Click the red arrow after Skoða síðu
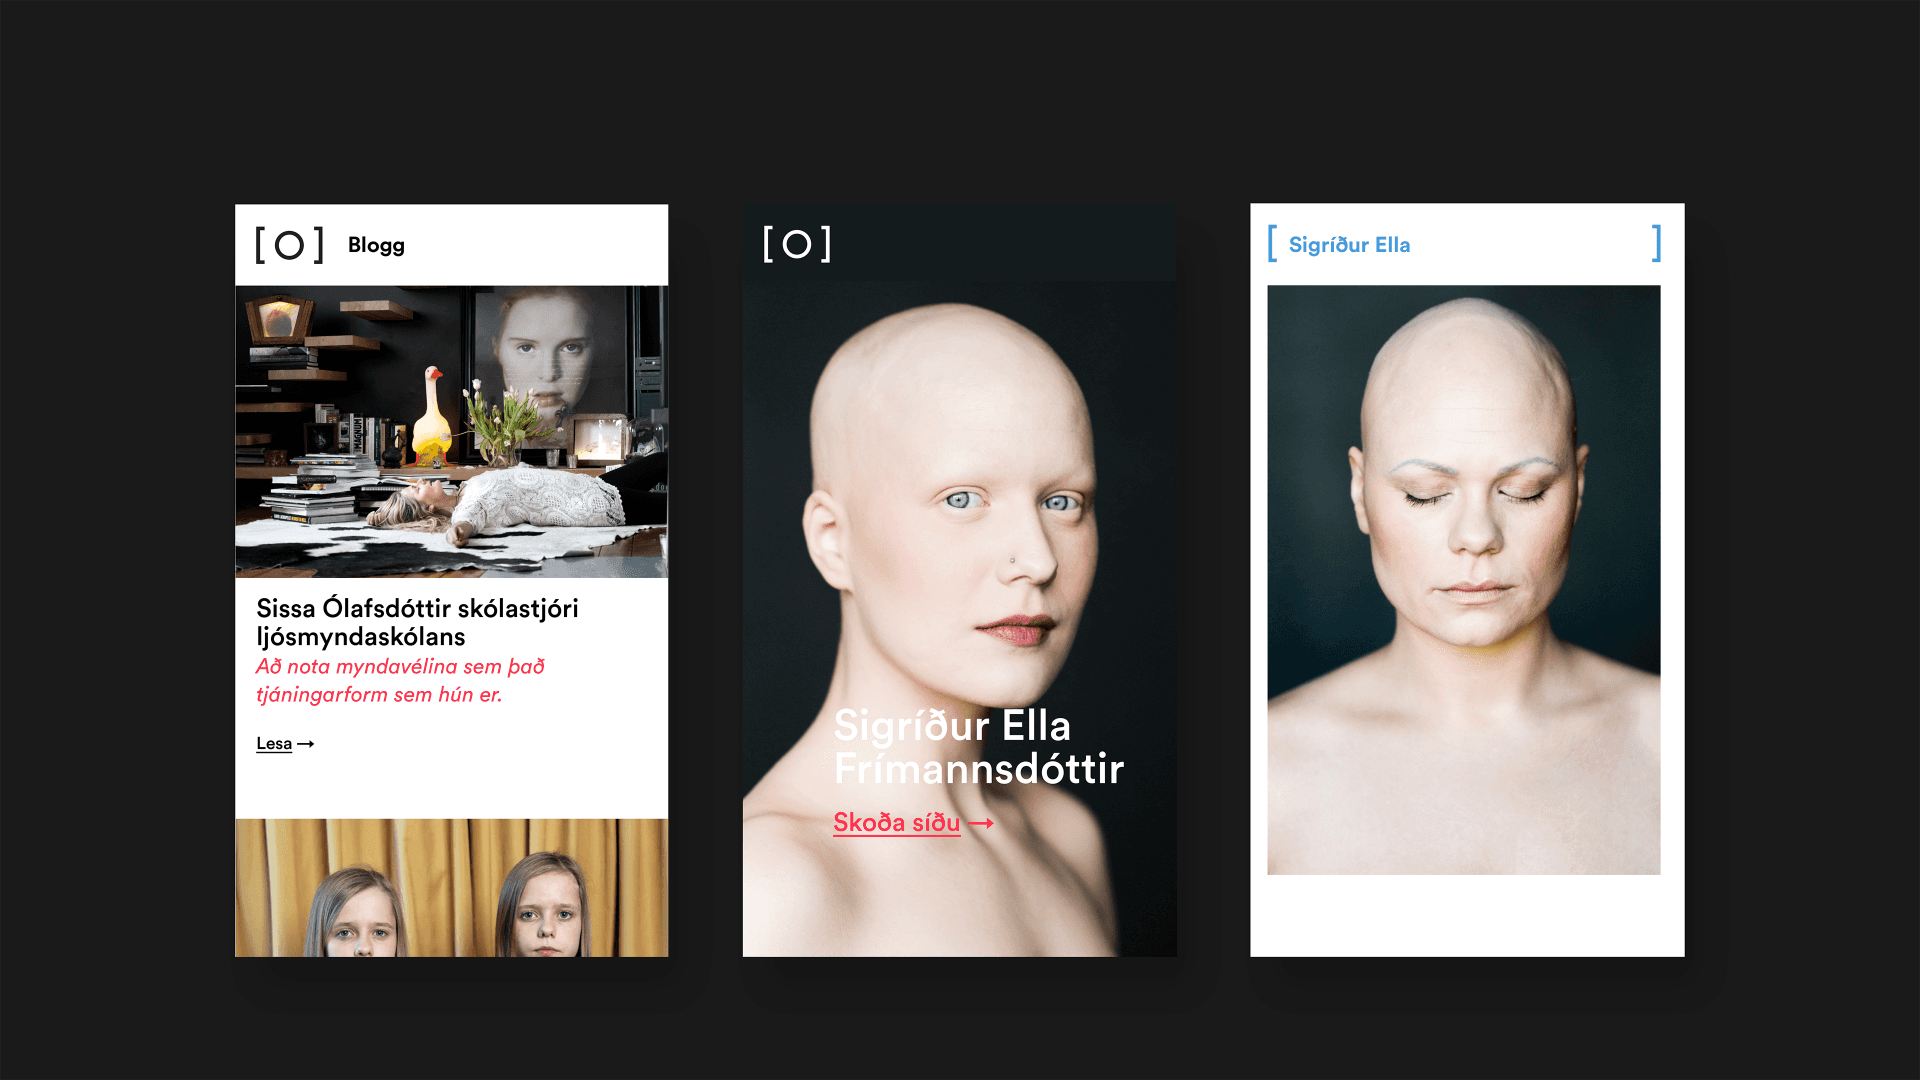The image size is (1920, 1080). pos(981,823)
